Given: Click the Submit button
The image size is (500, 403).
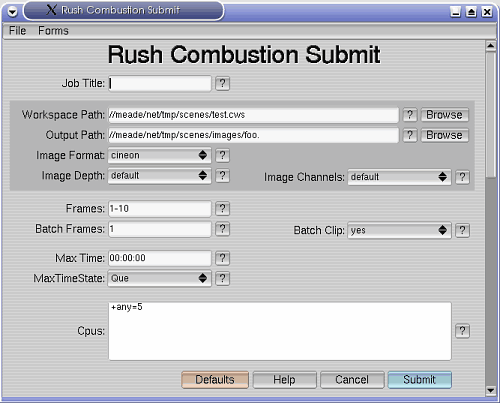Looking at the screenshot, I should (420, 380).
